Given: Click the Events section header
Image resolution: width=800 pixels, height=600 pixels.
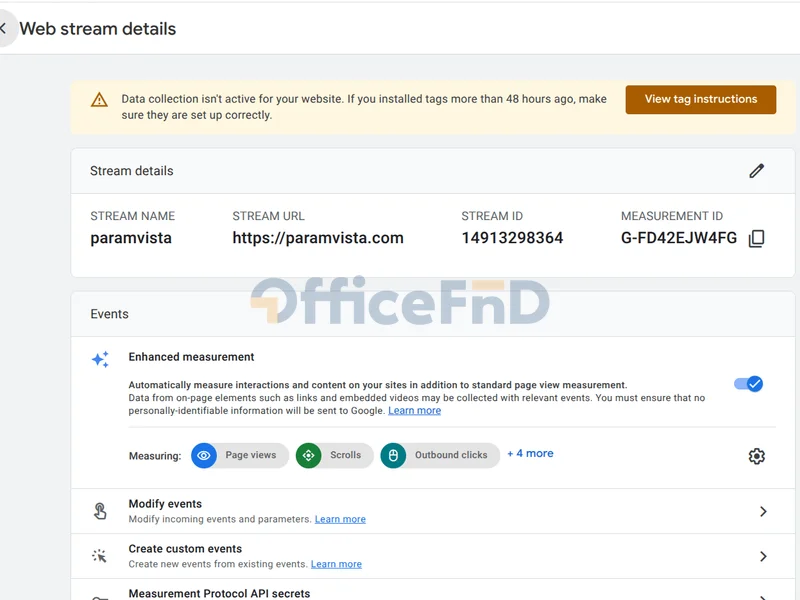Looking at the screenshot, I should click(109, 314).
